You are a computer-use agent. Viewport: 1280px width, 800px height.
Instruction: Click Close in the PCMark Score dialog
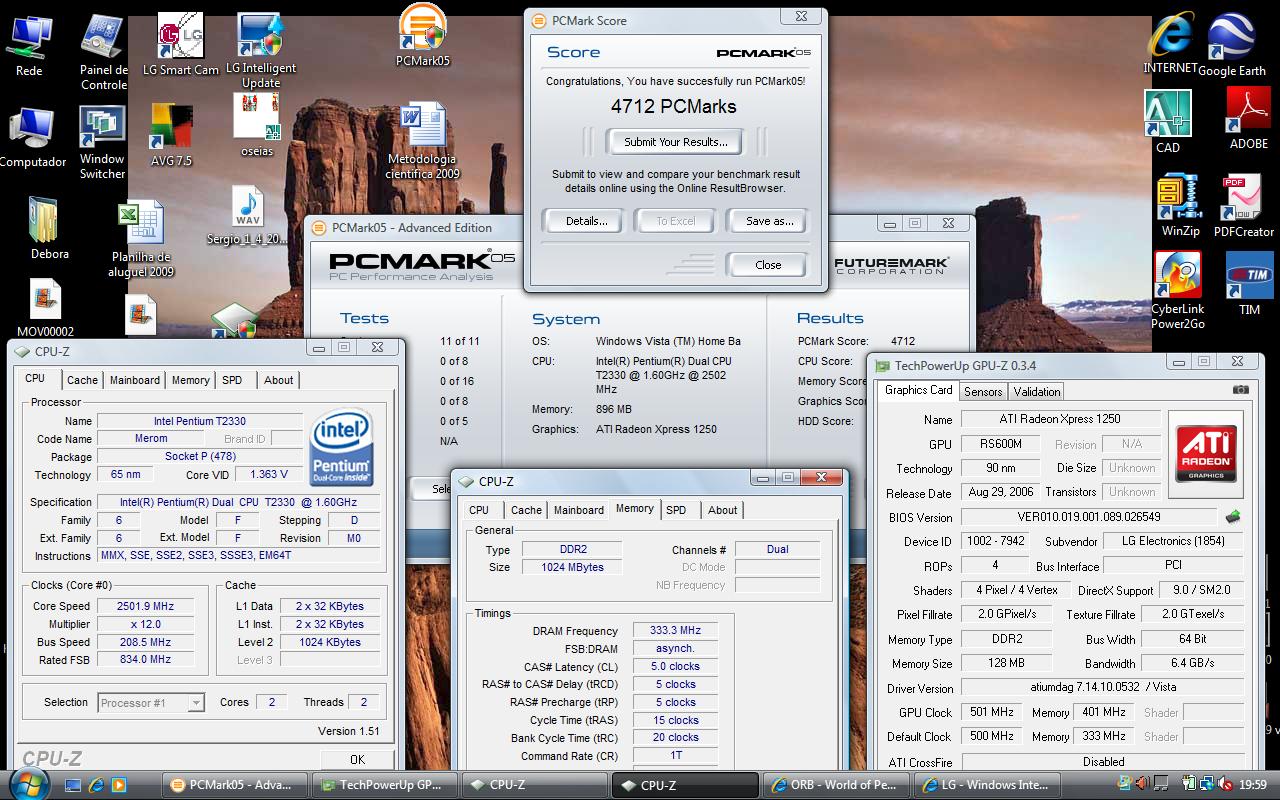768,265
